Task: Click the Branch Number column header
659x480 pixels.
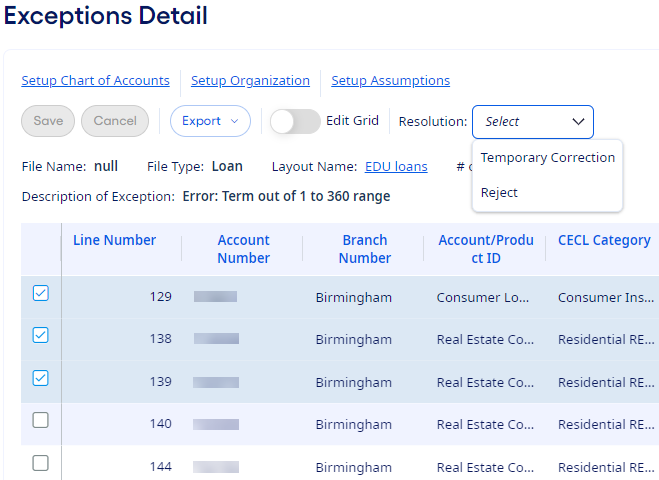Action: tap(364, 249)
